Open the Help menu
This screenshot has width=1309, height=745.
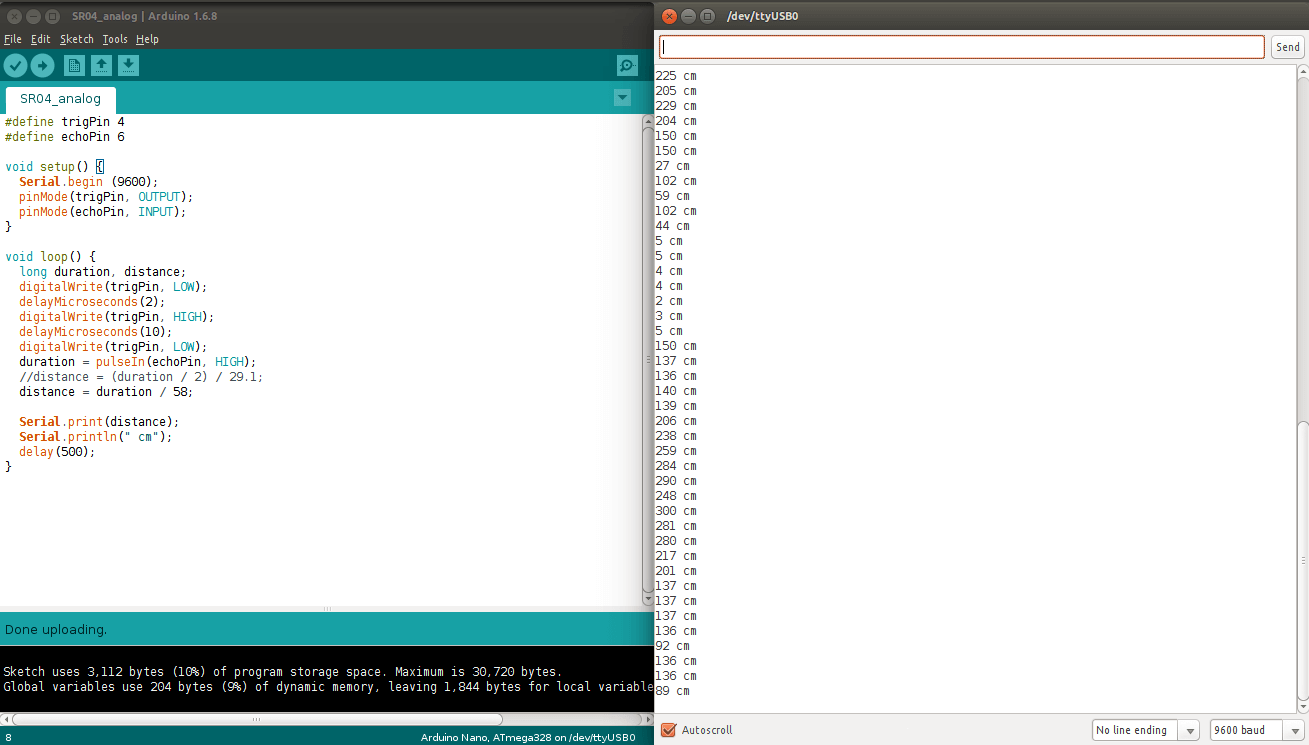147,39
